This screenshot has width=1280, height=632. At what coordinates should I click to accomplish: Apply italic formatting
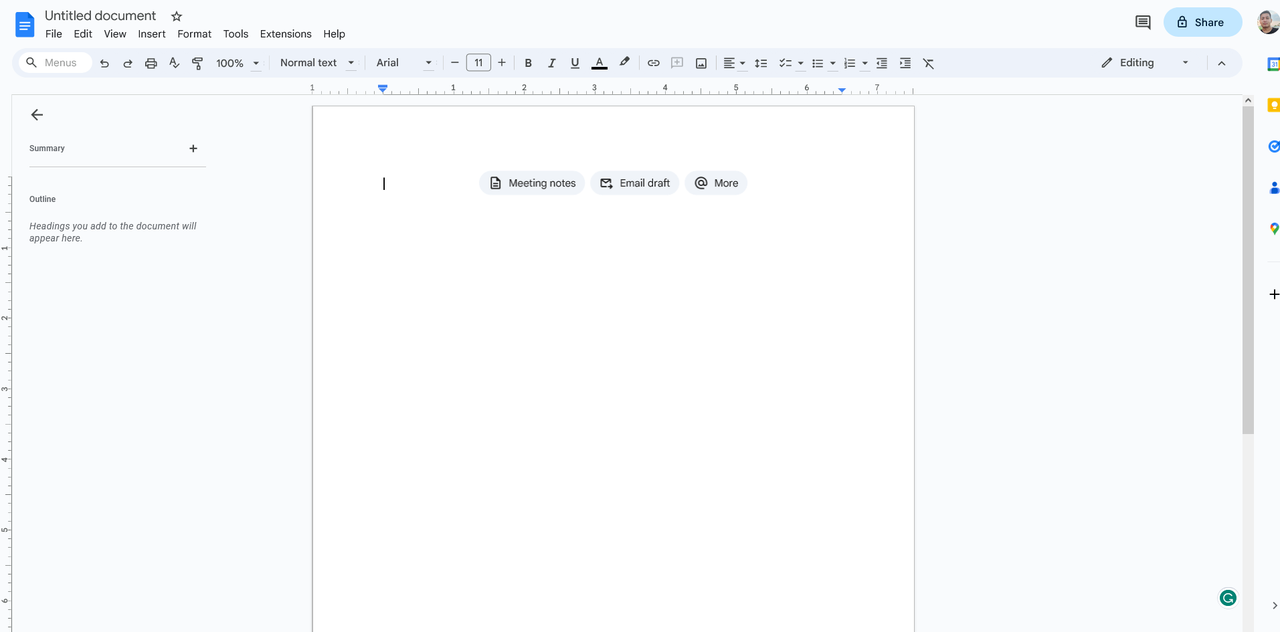tap(551, 63)
